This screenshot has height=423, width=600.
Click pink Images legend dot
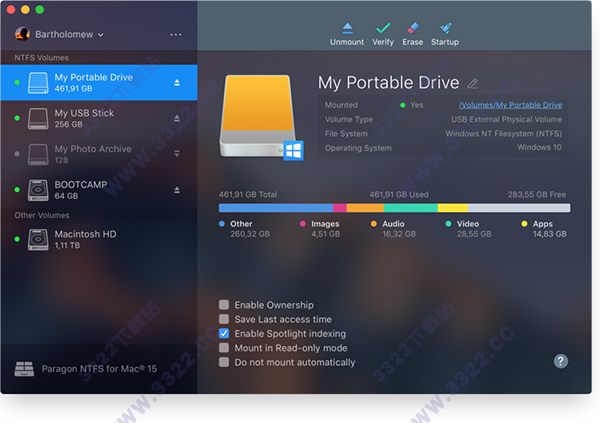click(x=303, y=224)
